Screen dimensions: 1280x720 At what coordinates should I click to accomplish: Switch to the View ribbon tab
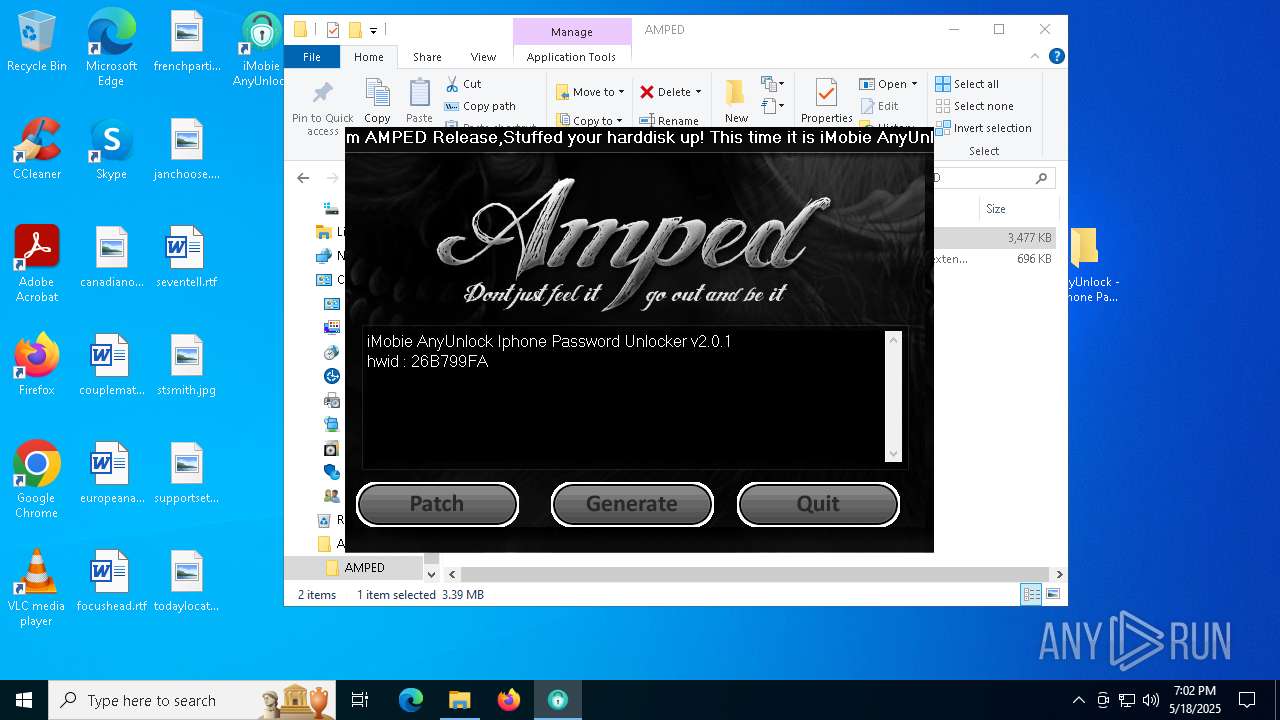[x=483, y=57]
